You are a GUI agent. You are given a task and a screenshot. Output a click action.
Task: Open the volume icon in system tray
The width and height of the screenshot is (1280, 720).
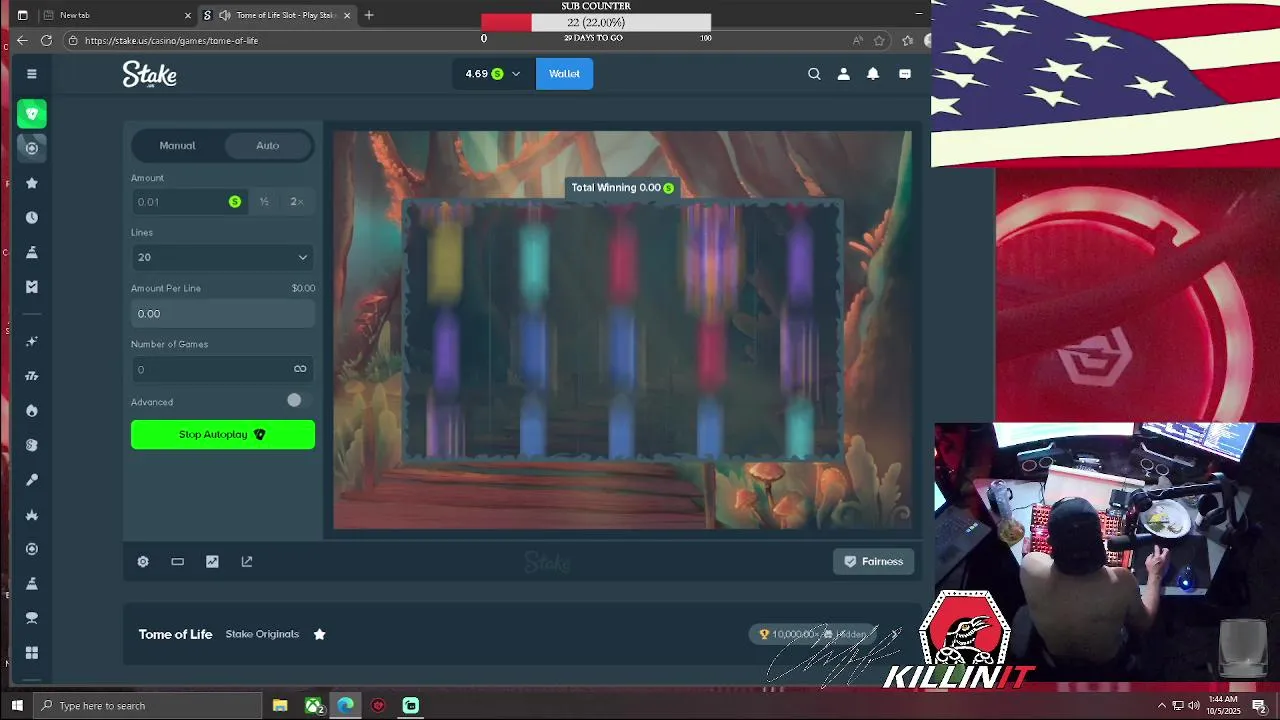click(x=1193, y=706)
